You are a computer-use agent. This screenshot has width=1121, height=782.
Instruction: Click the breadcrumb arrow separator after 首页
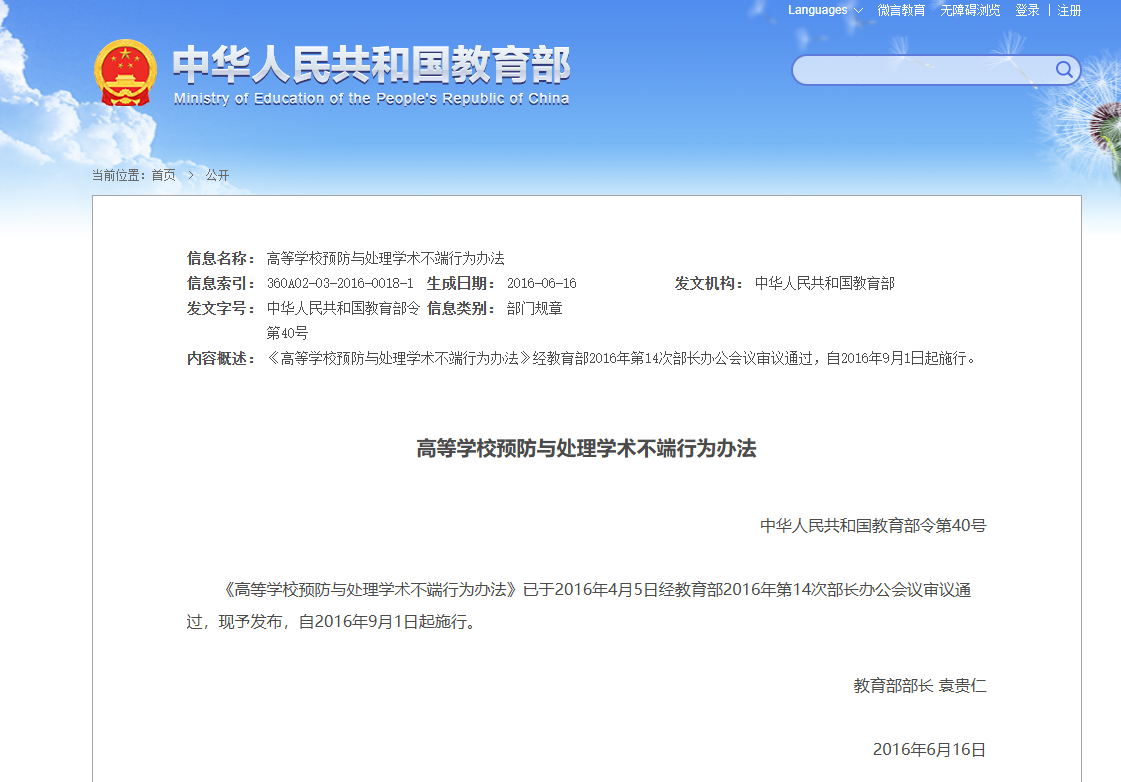coord(190,175)
